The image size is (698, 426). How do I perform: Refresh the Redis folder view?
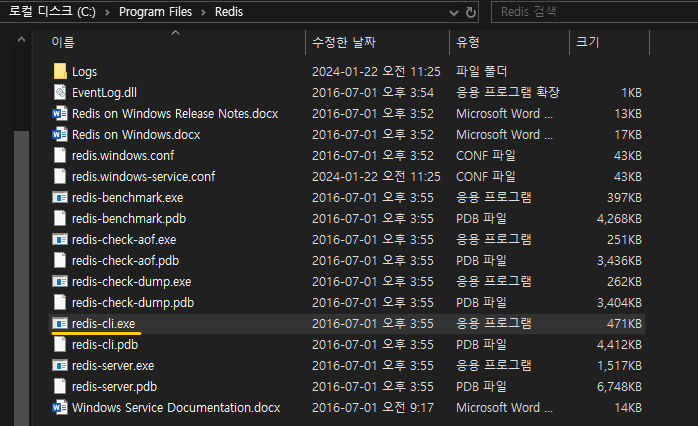[x=471, y=12]
